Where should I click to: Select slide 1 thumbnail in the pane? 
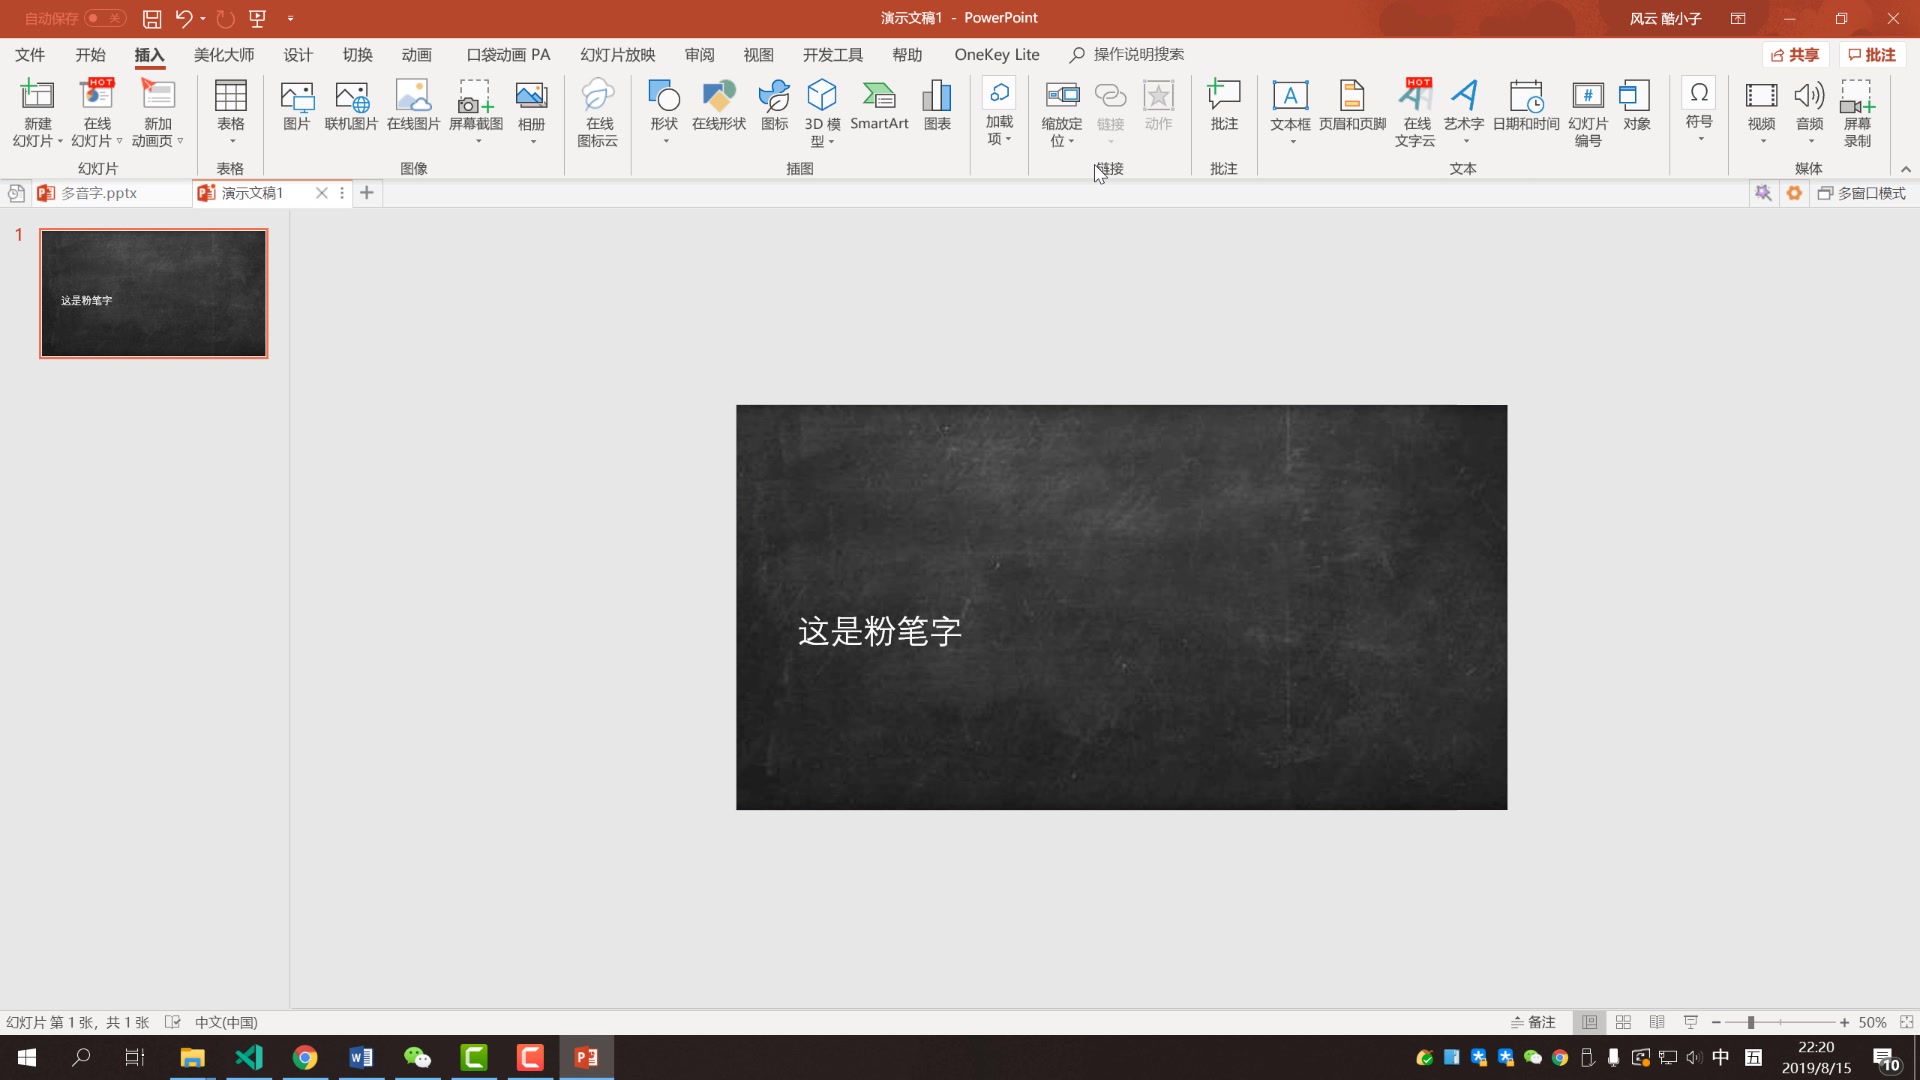pyautogui.click(x=153, y=293)
